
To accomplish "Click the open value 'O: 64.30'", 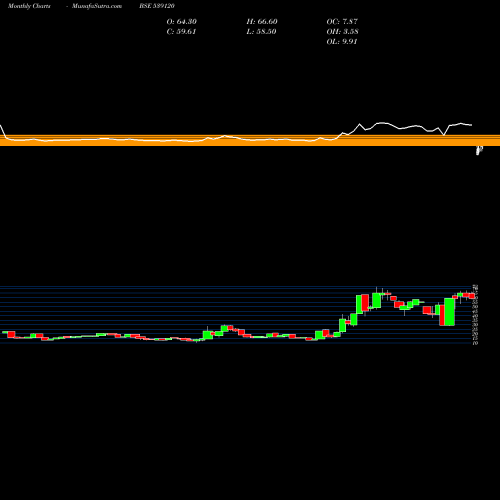I will 182,22.
